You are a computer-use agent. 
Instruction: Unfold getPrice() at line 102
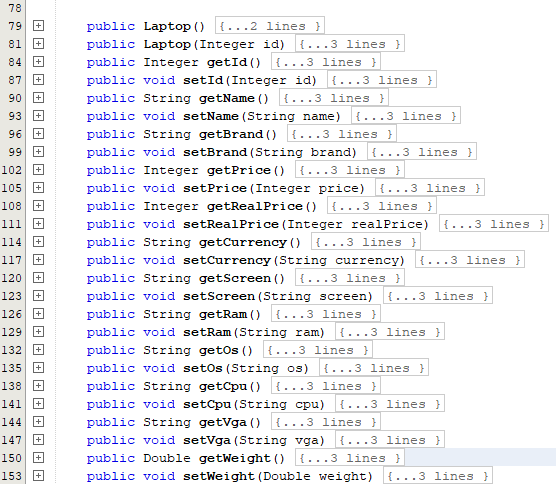point(38,170)
